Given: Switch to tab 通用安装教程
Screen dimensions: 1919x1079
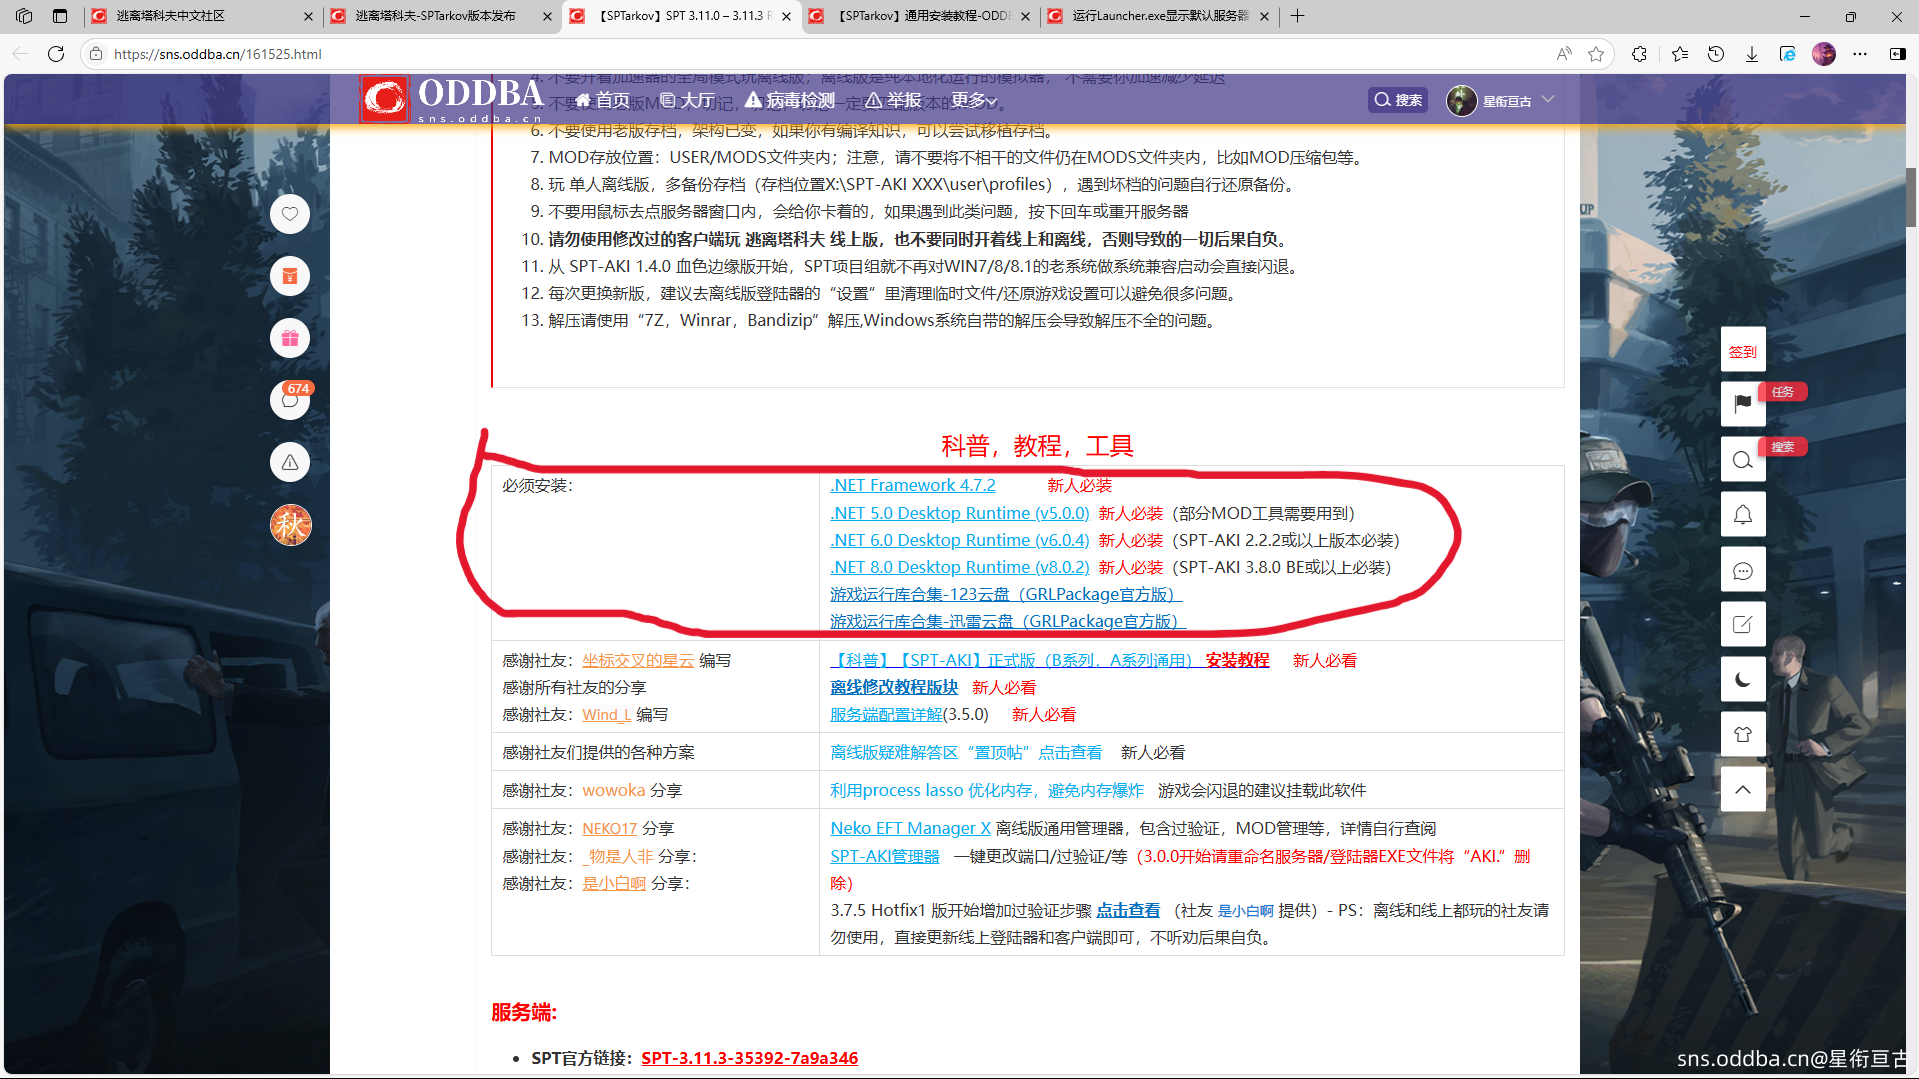Looking at the screenshot, I should click(919, 16).
